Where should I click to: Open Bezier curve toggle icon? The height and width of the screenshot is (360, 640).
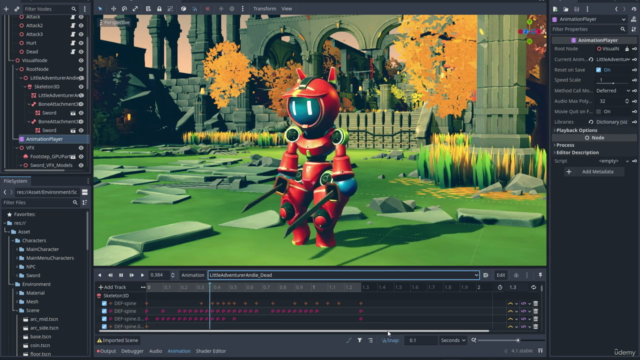[349, 340]
